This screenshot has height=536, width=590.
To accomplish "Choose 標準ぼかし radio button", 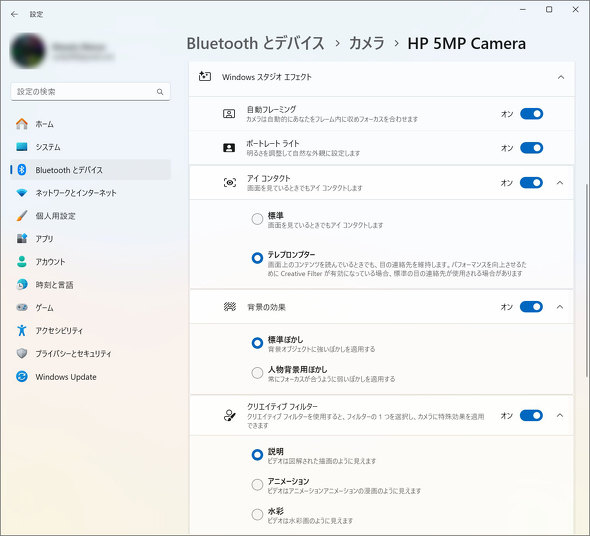I will tap(257, 343).
